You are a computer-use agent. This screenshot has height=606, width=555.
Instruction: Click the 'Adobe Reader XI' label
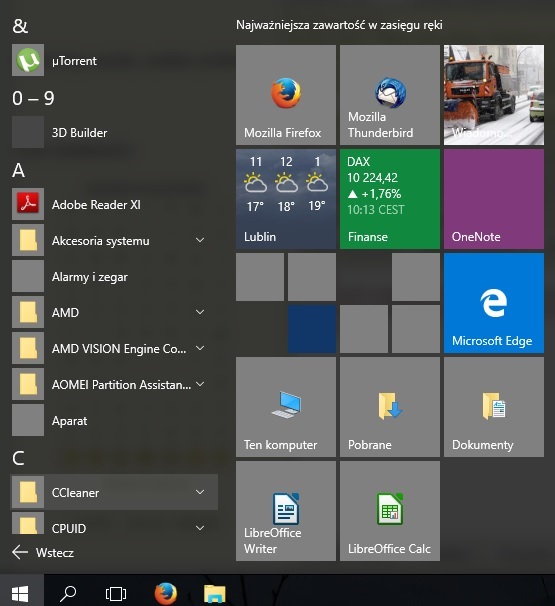96,204
